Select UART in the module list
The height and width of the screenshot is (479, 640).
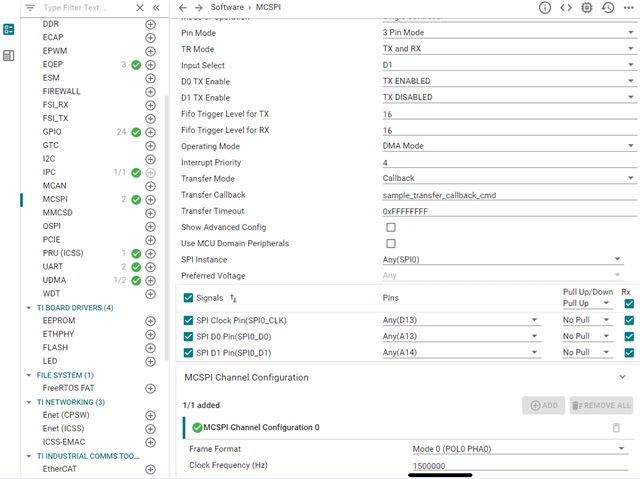[x=51, y=267]
